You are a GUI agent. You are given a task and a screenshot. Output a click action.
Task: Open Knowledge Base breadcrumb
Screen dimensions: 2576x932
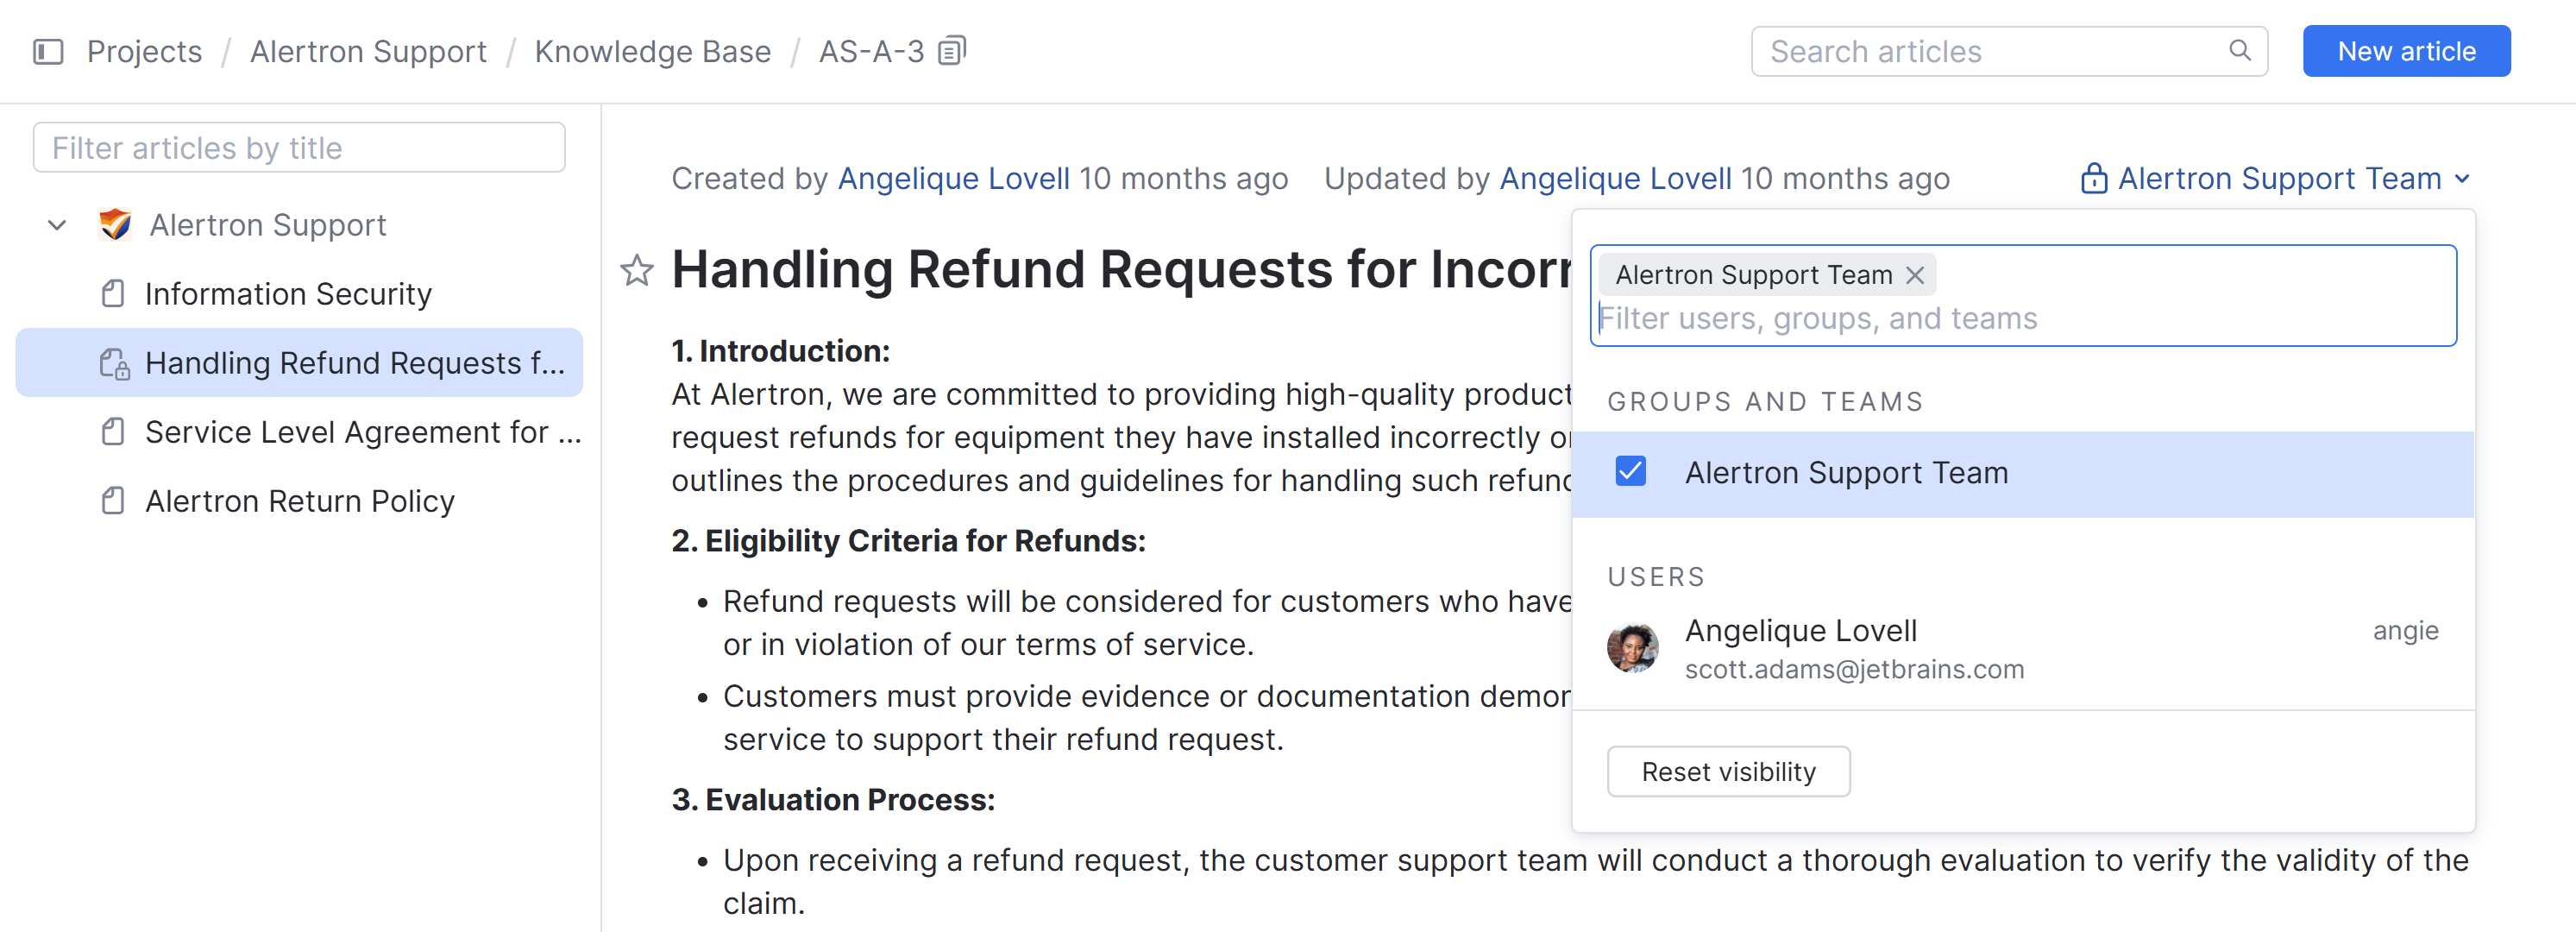[652, 51]
